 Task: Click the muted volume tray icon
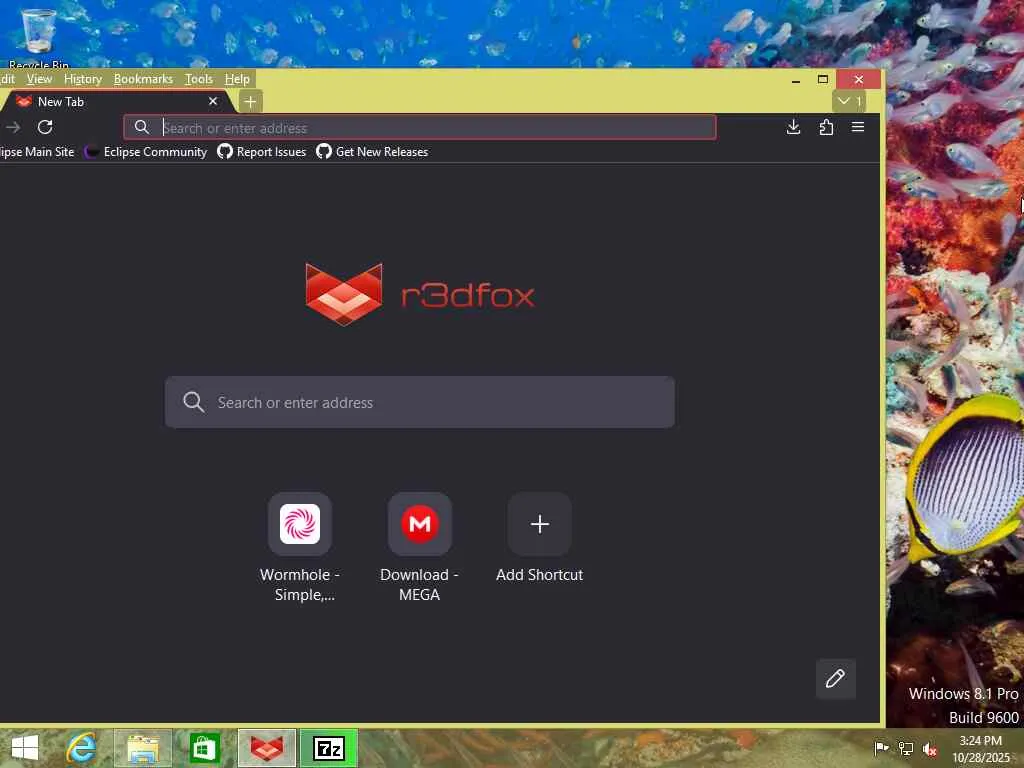(929, 749)
